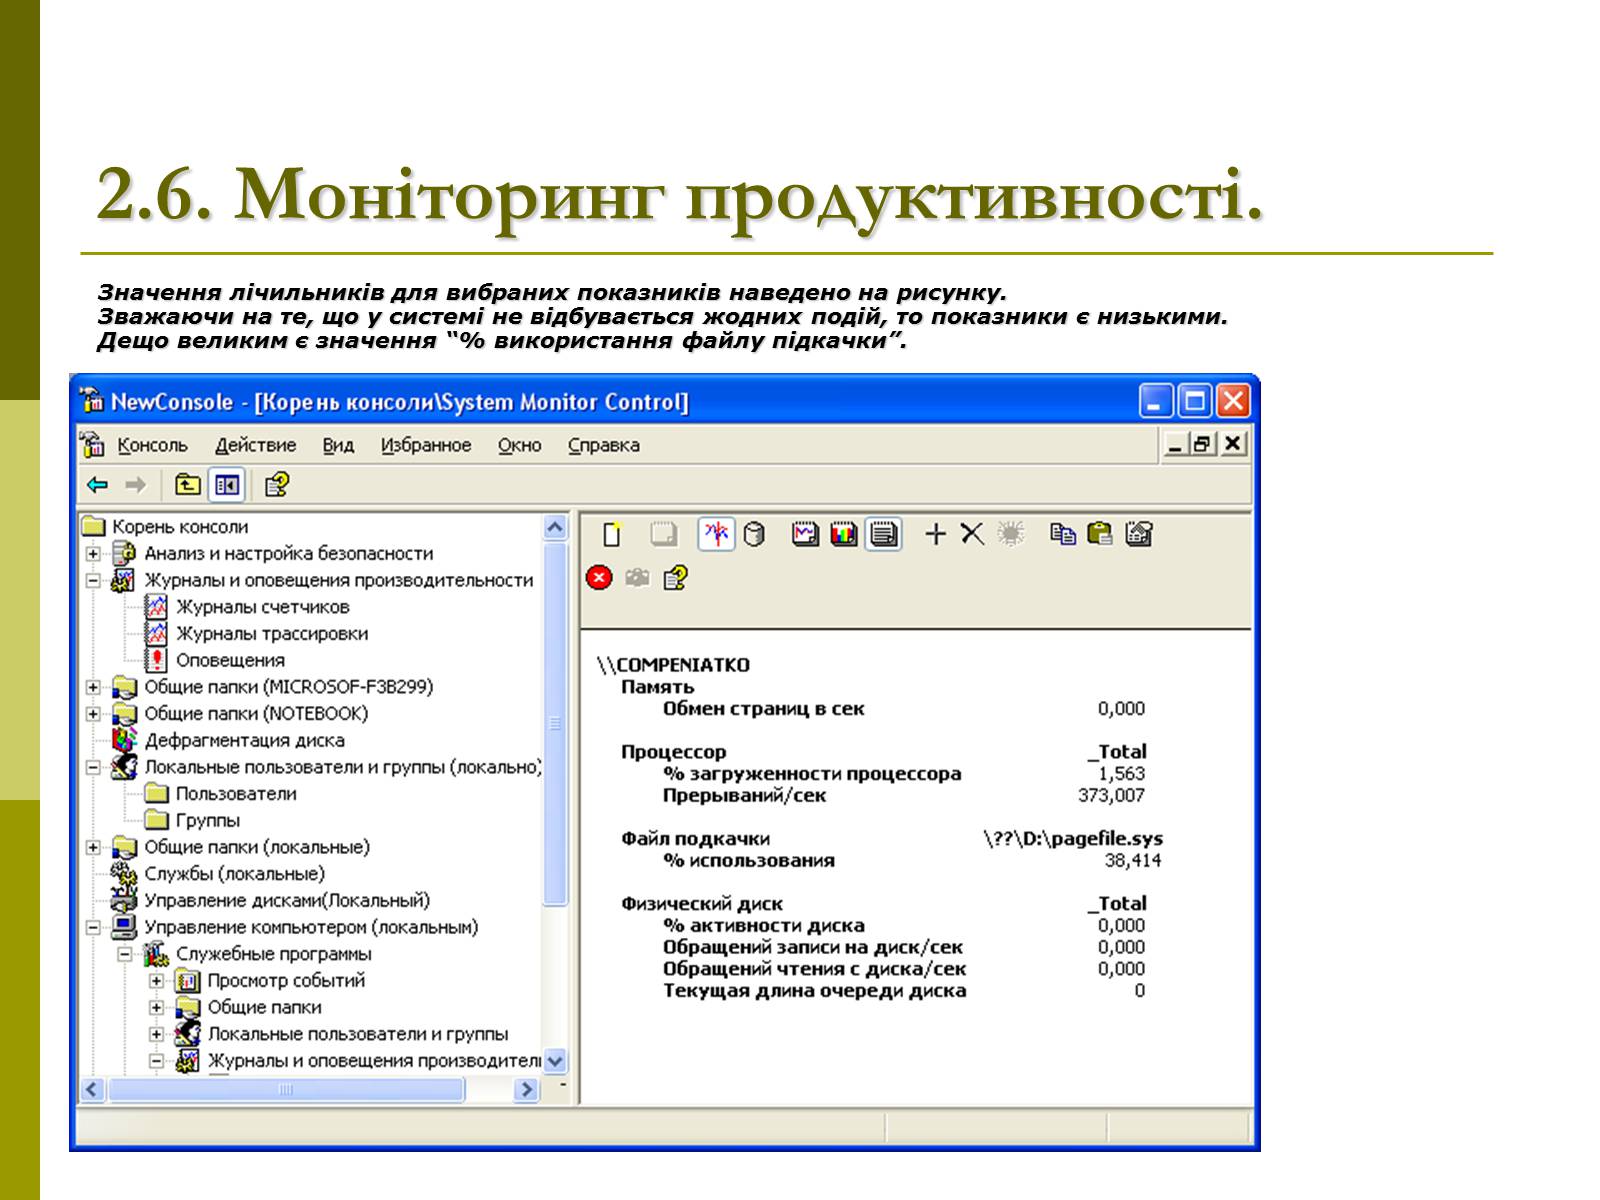1600x1200 pixels.
Task: Click the Paste Counter List icon
Action: 1100,535
